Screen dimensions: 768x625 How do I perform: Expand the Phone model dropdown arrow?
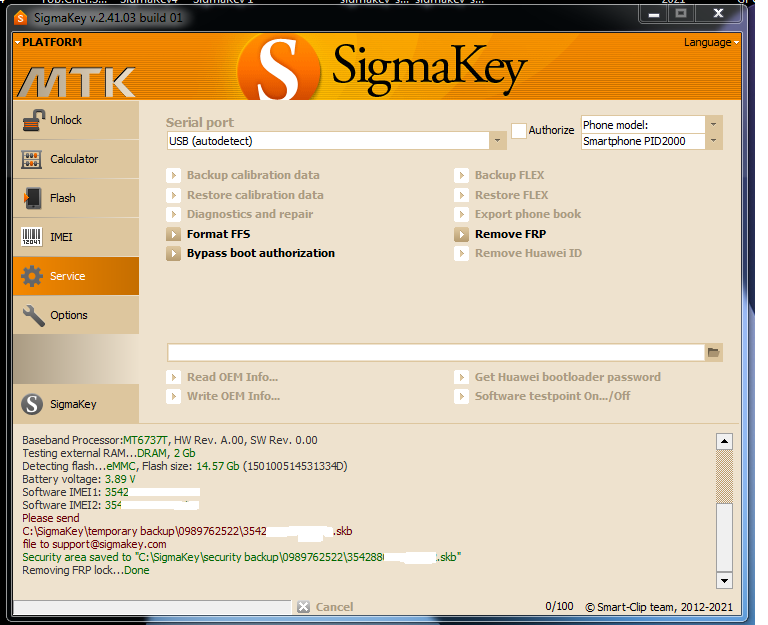click(x=713, y=125)
